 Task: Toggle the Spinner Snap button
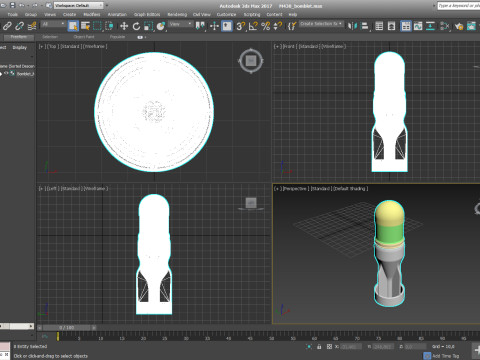point(277,26)
